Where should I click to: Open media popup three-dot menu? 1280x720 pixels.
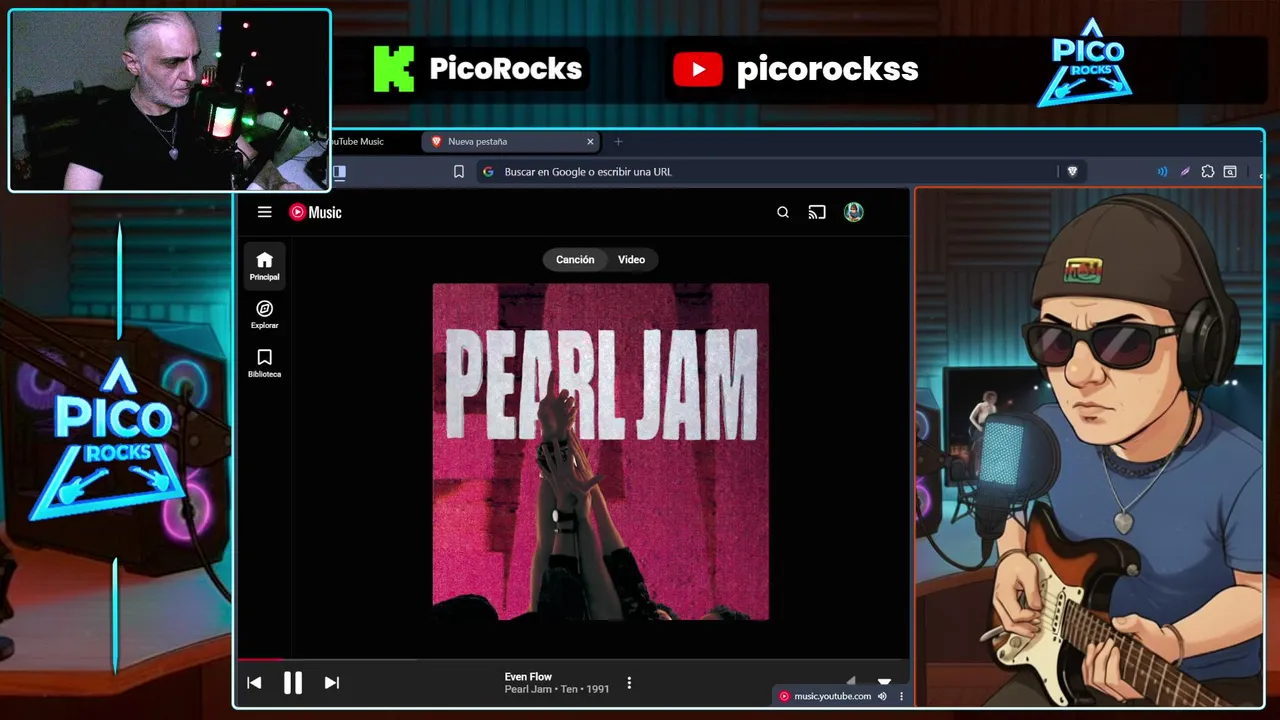[x=901, y=696]
